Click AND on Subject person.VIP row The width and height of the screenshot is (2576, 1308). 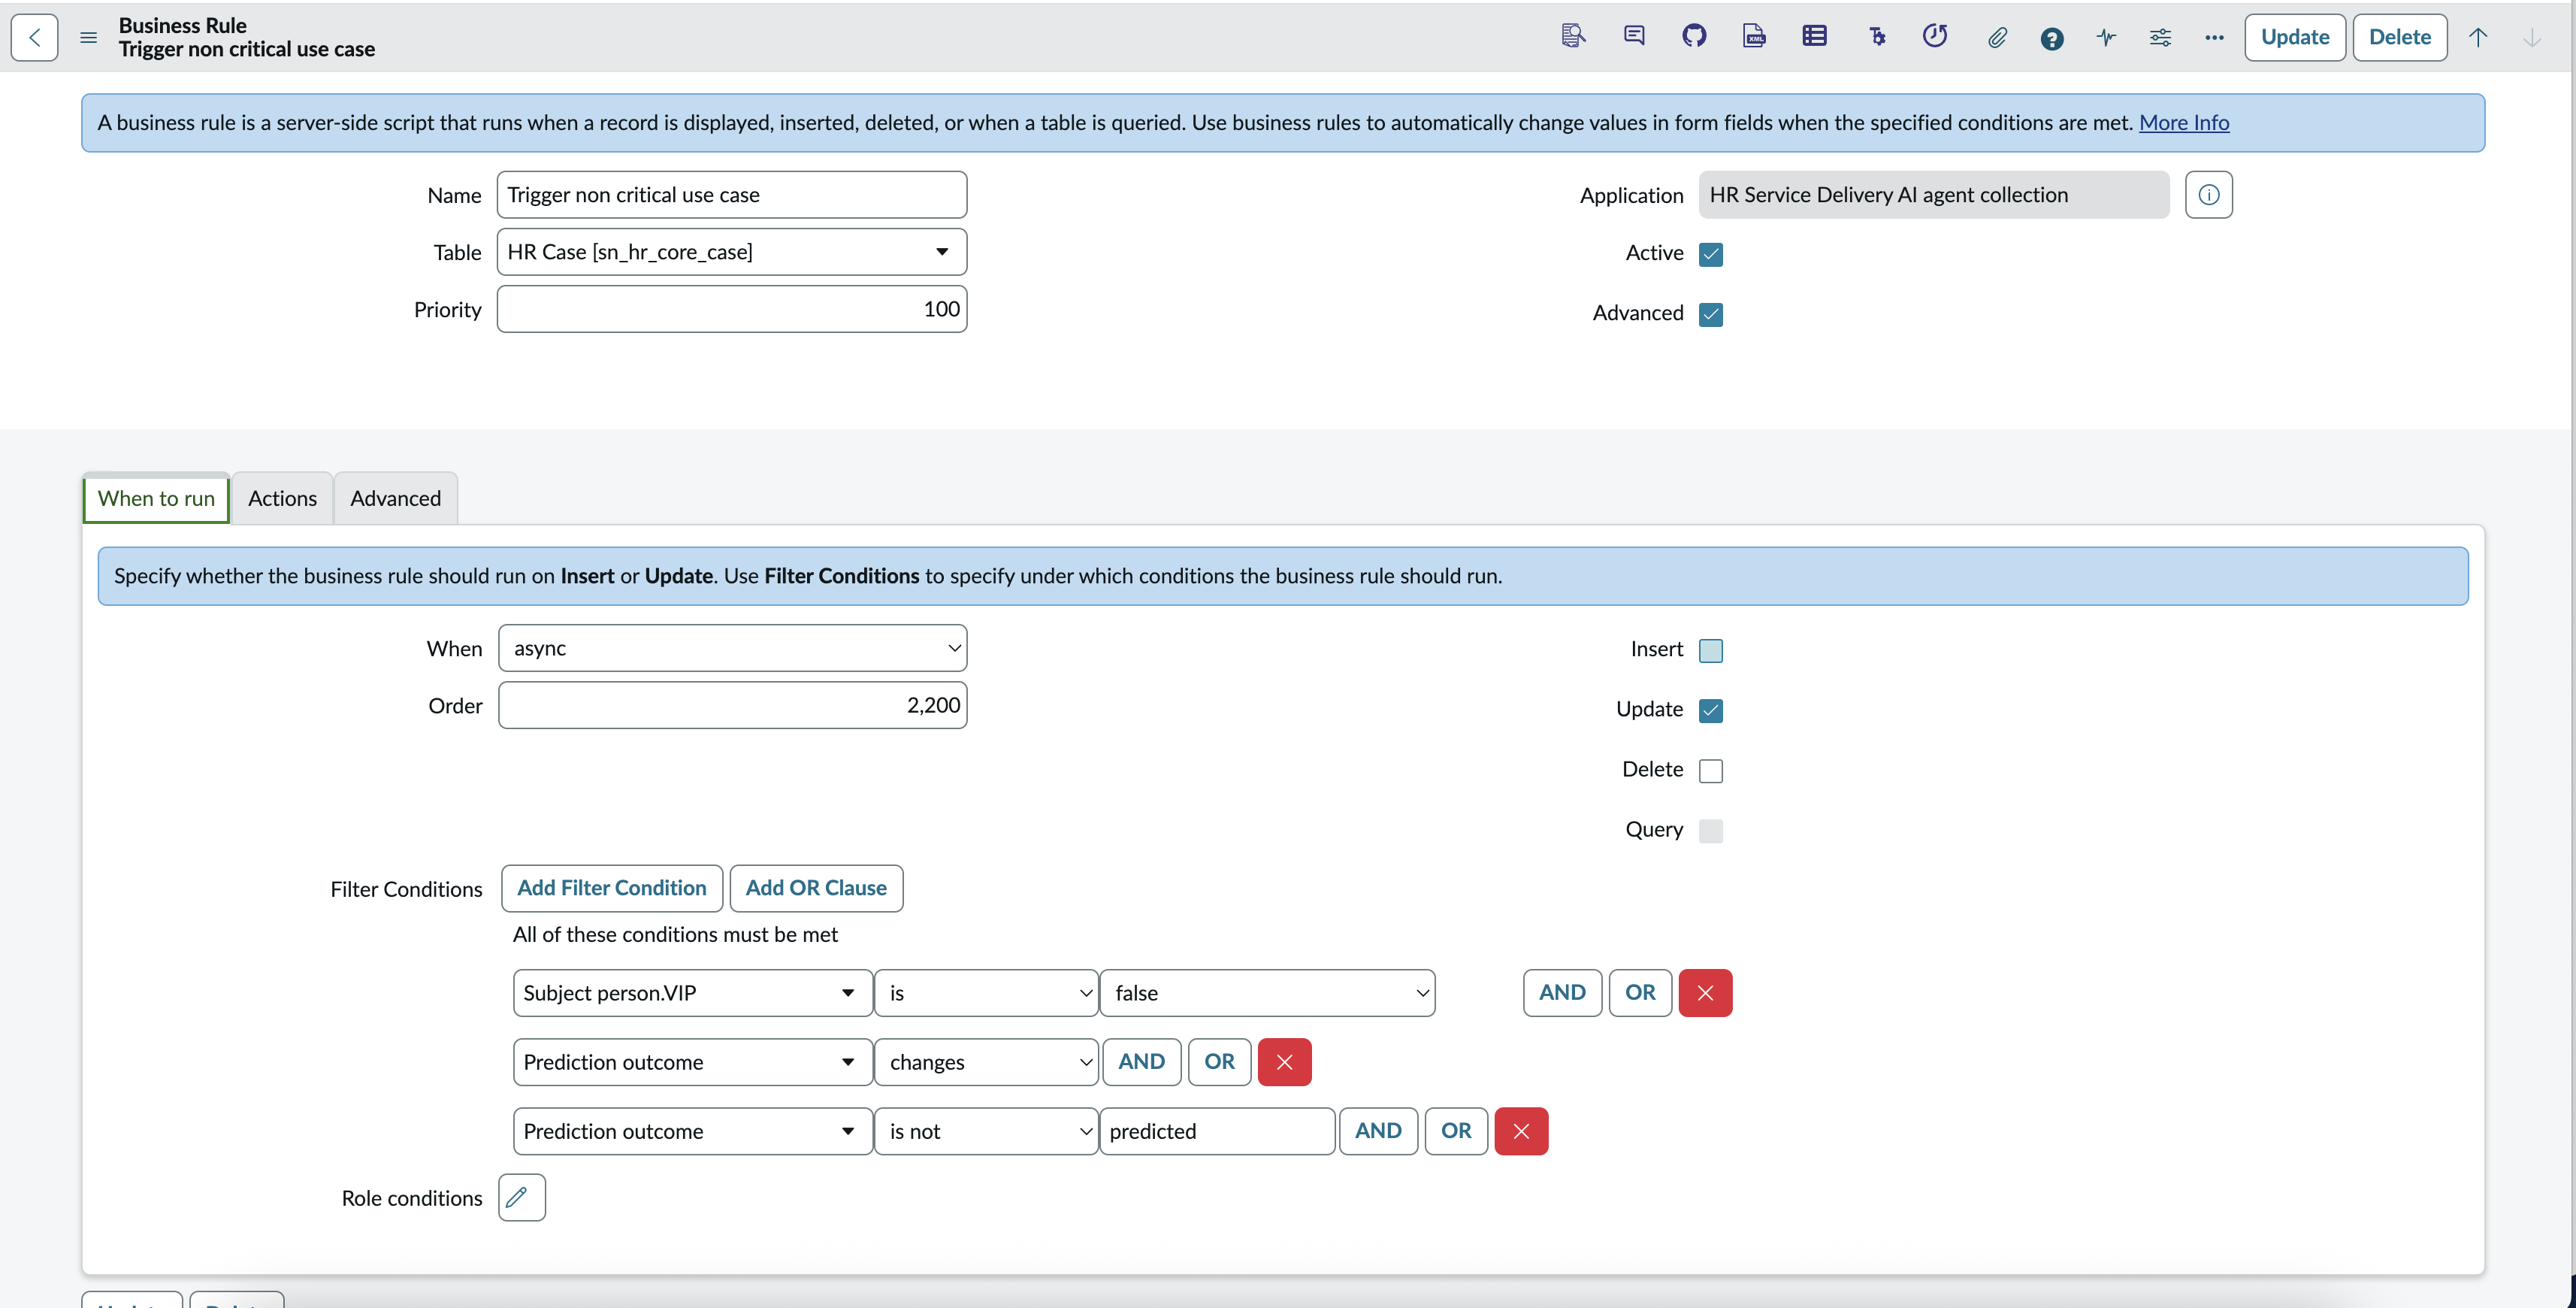tap(1562, 992)
